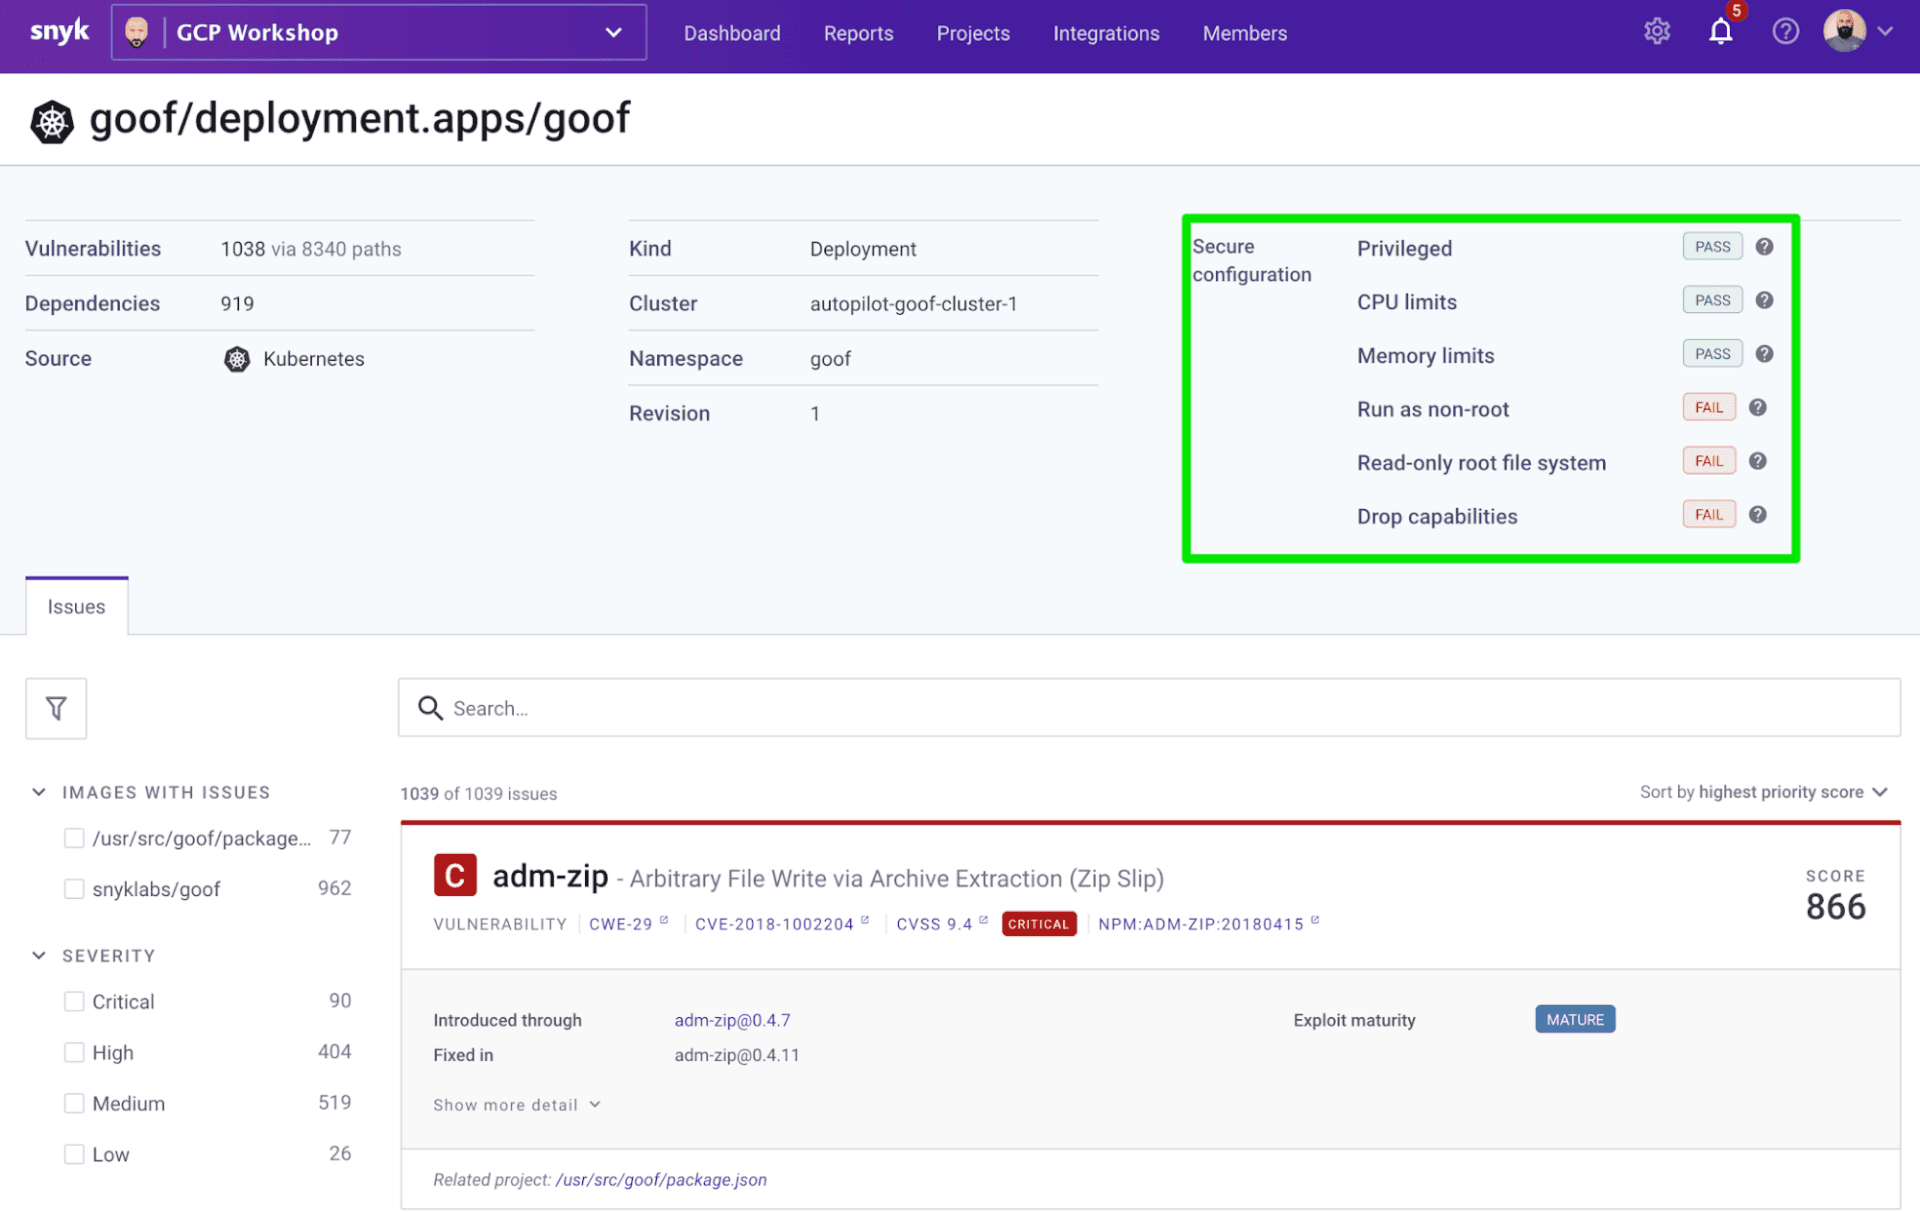Click the issues Search field
Screen dimensions: 1920x1212
tap(1149, 708)
